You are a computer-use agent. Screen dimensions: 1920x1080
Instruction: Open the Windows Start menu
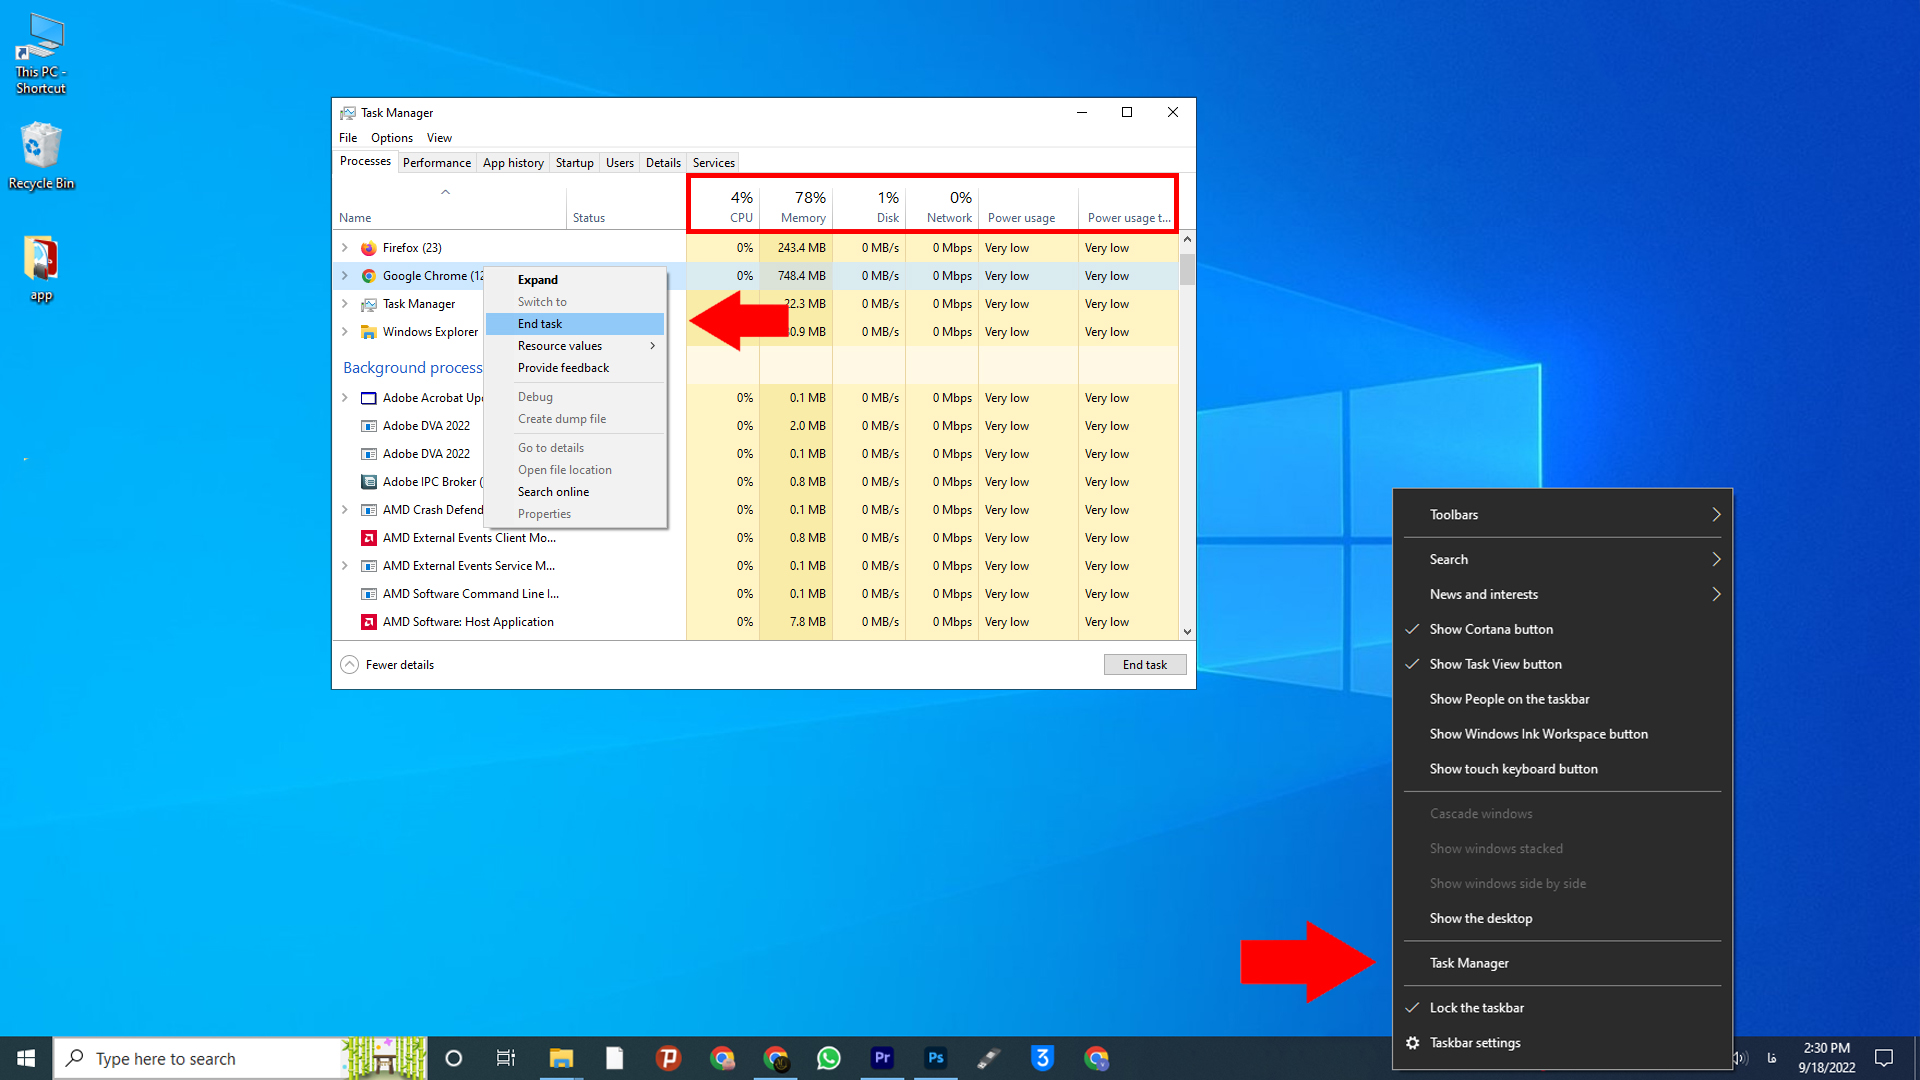[26, 1058]
